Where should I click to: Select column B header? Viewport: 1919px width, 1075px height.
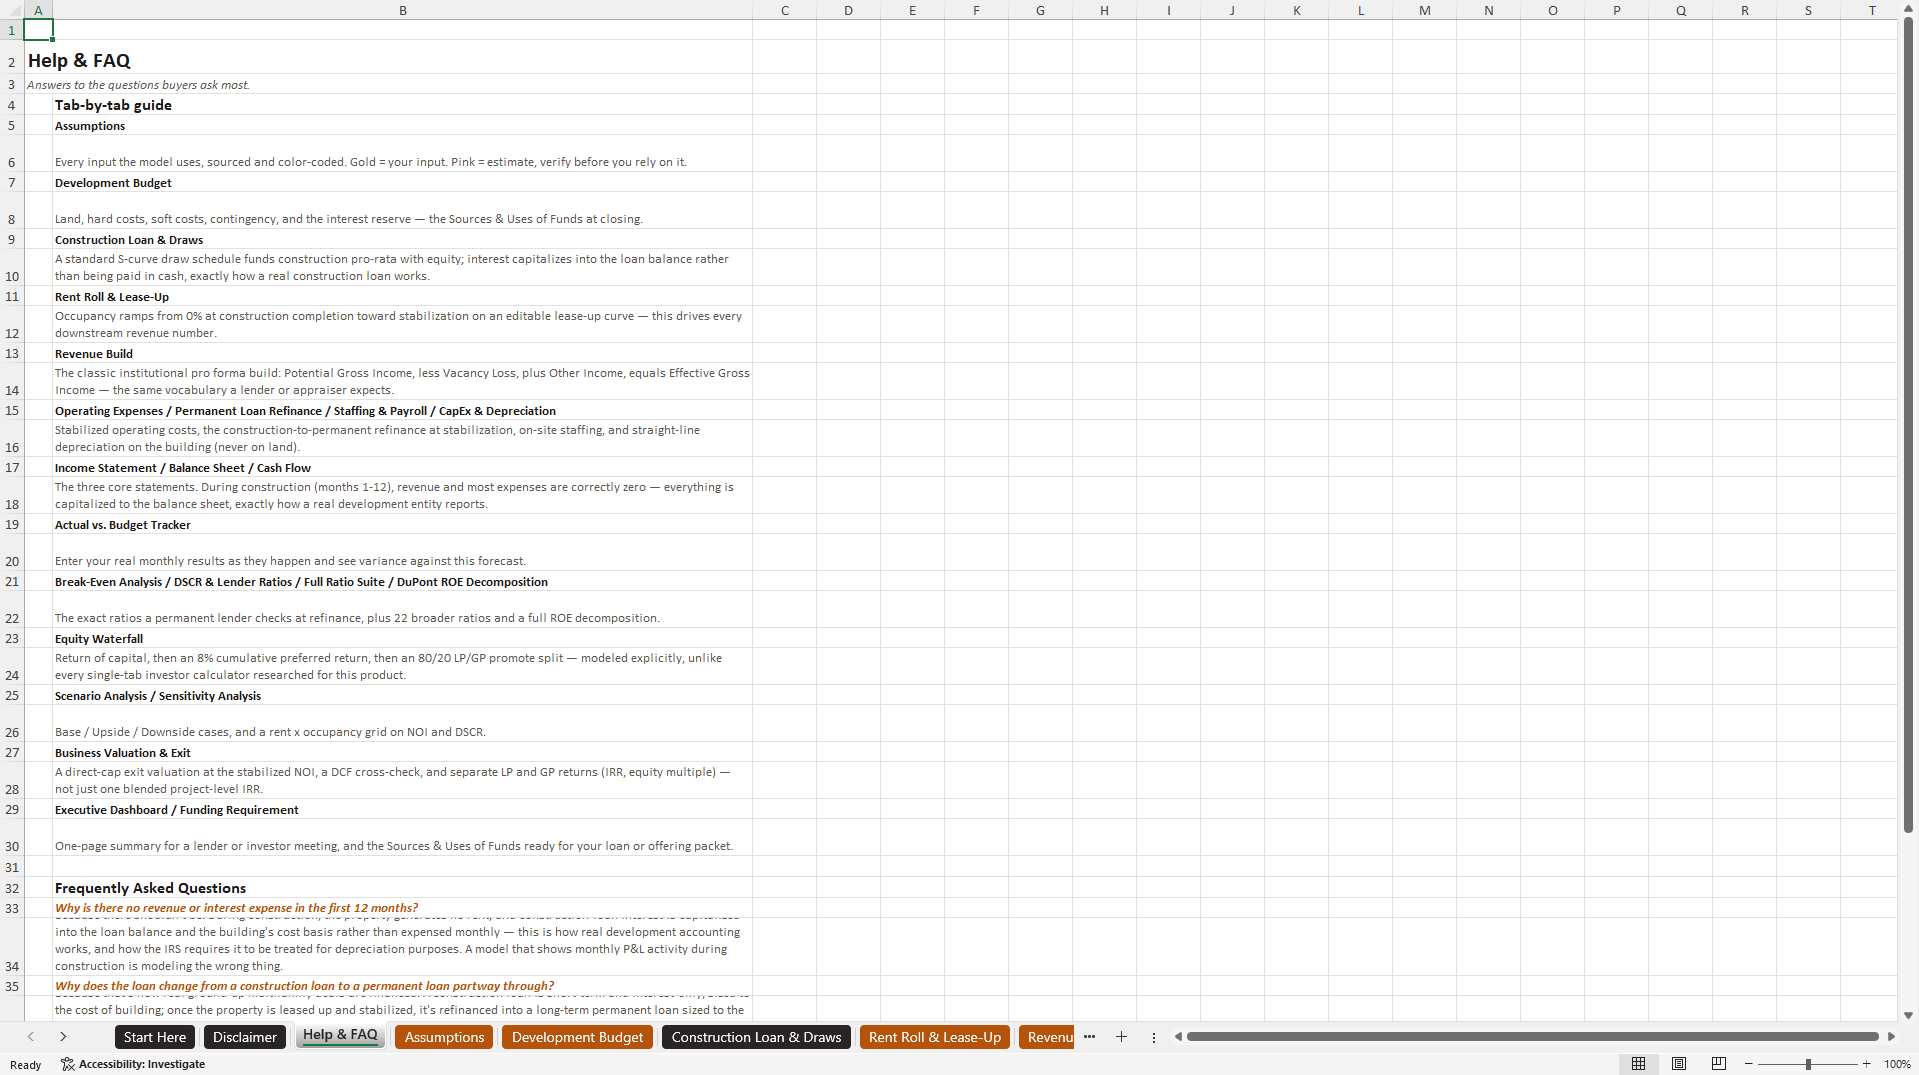tap(402, 10)
